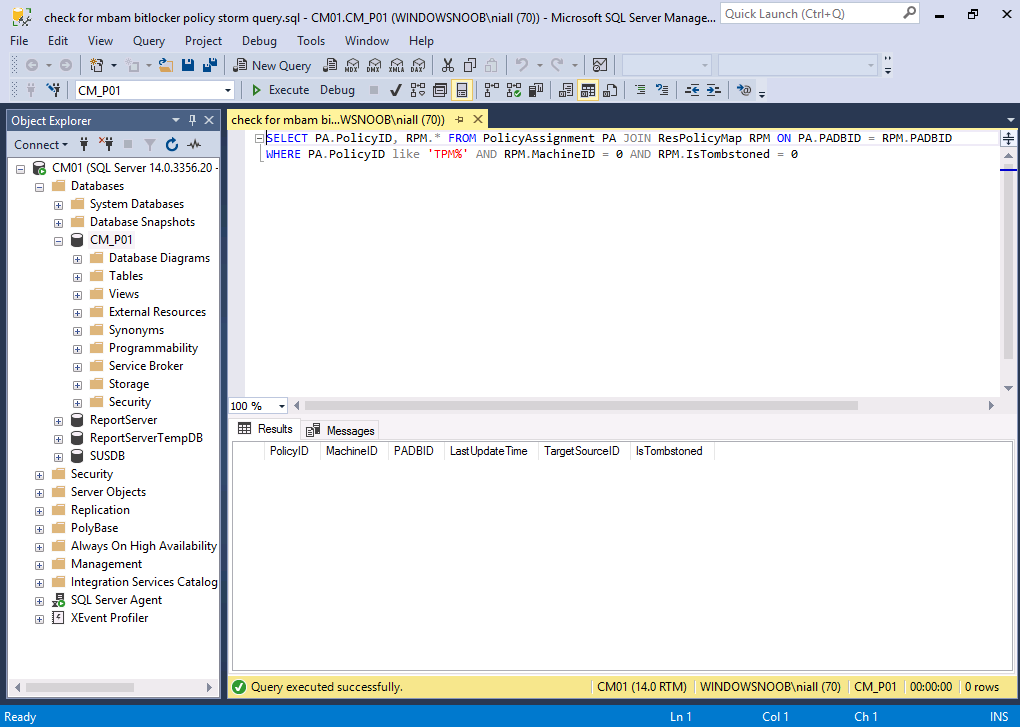The width and height of the screenshot is (1020, 727).
Task: Click the Copy icon in the toolbar
Action: tap(470, 65)
